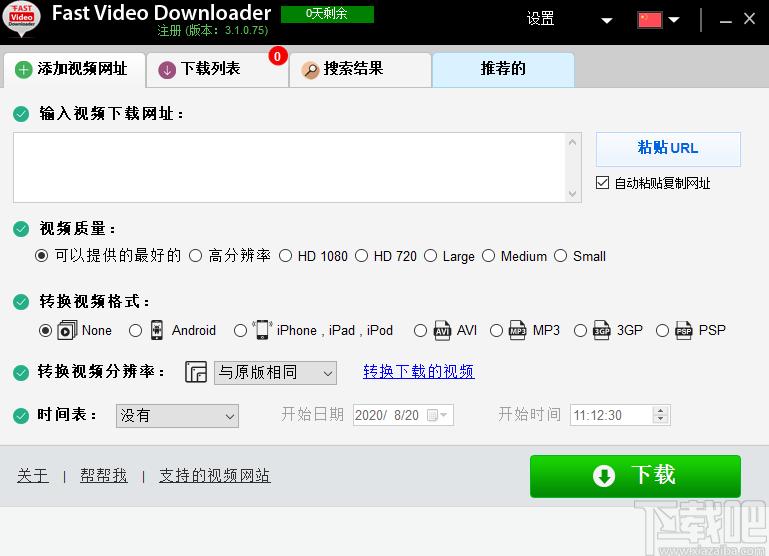Image resolution: width=769 pixels, height=556 pixels.
Task: Click the red 0 badge on download list
Action: click(278, 56)
